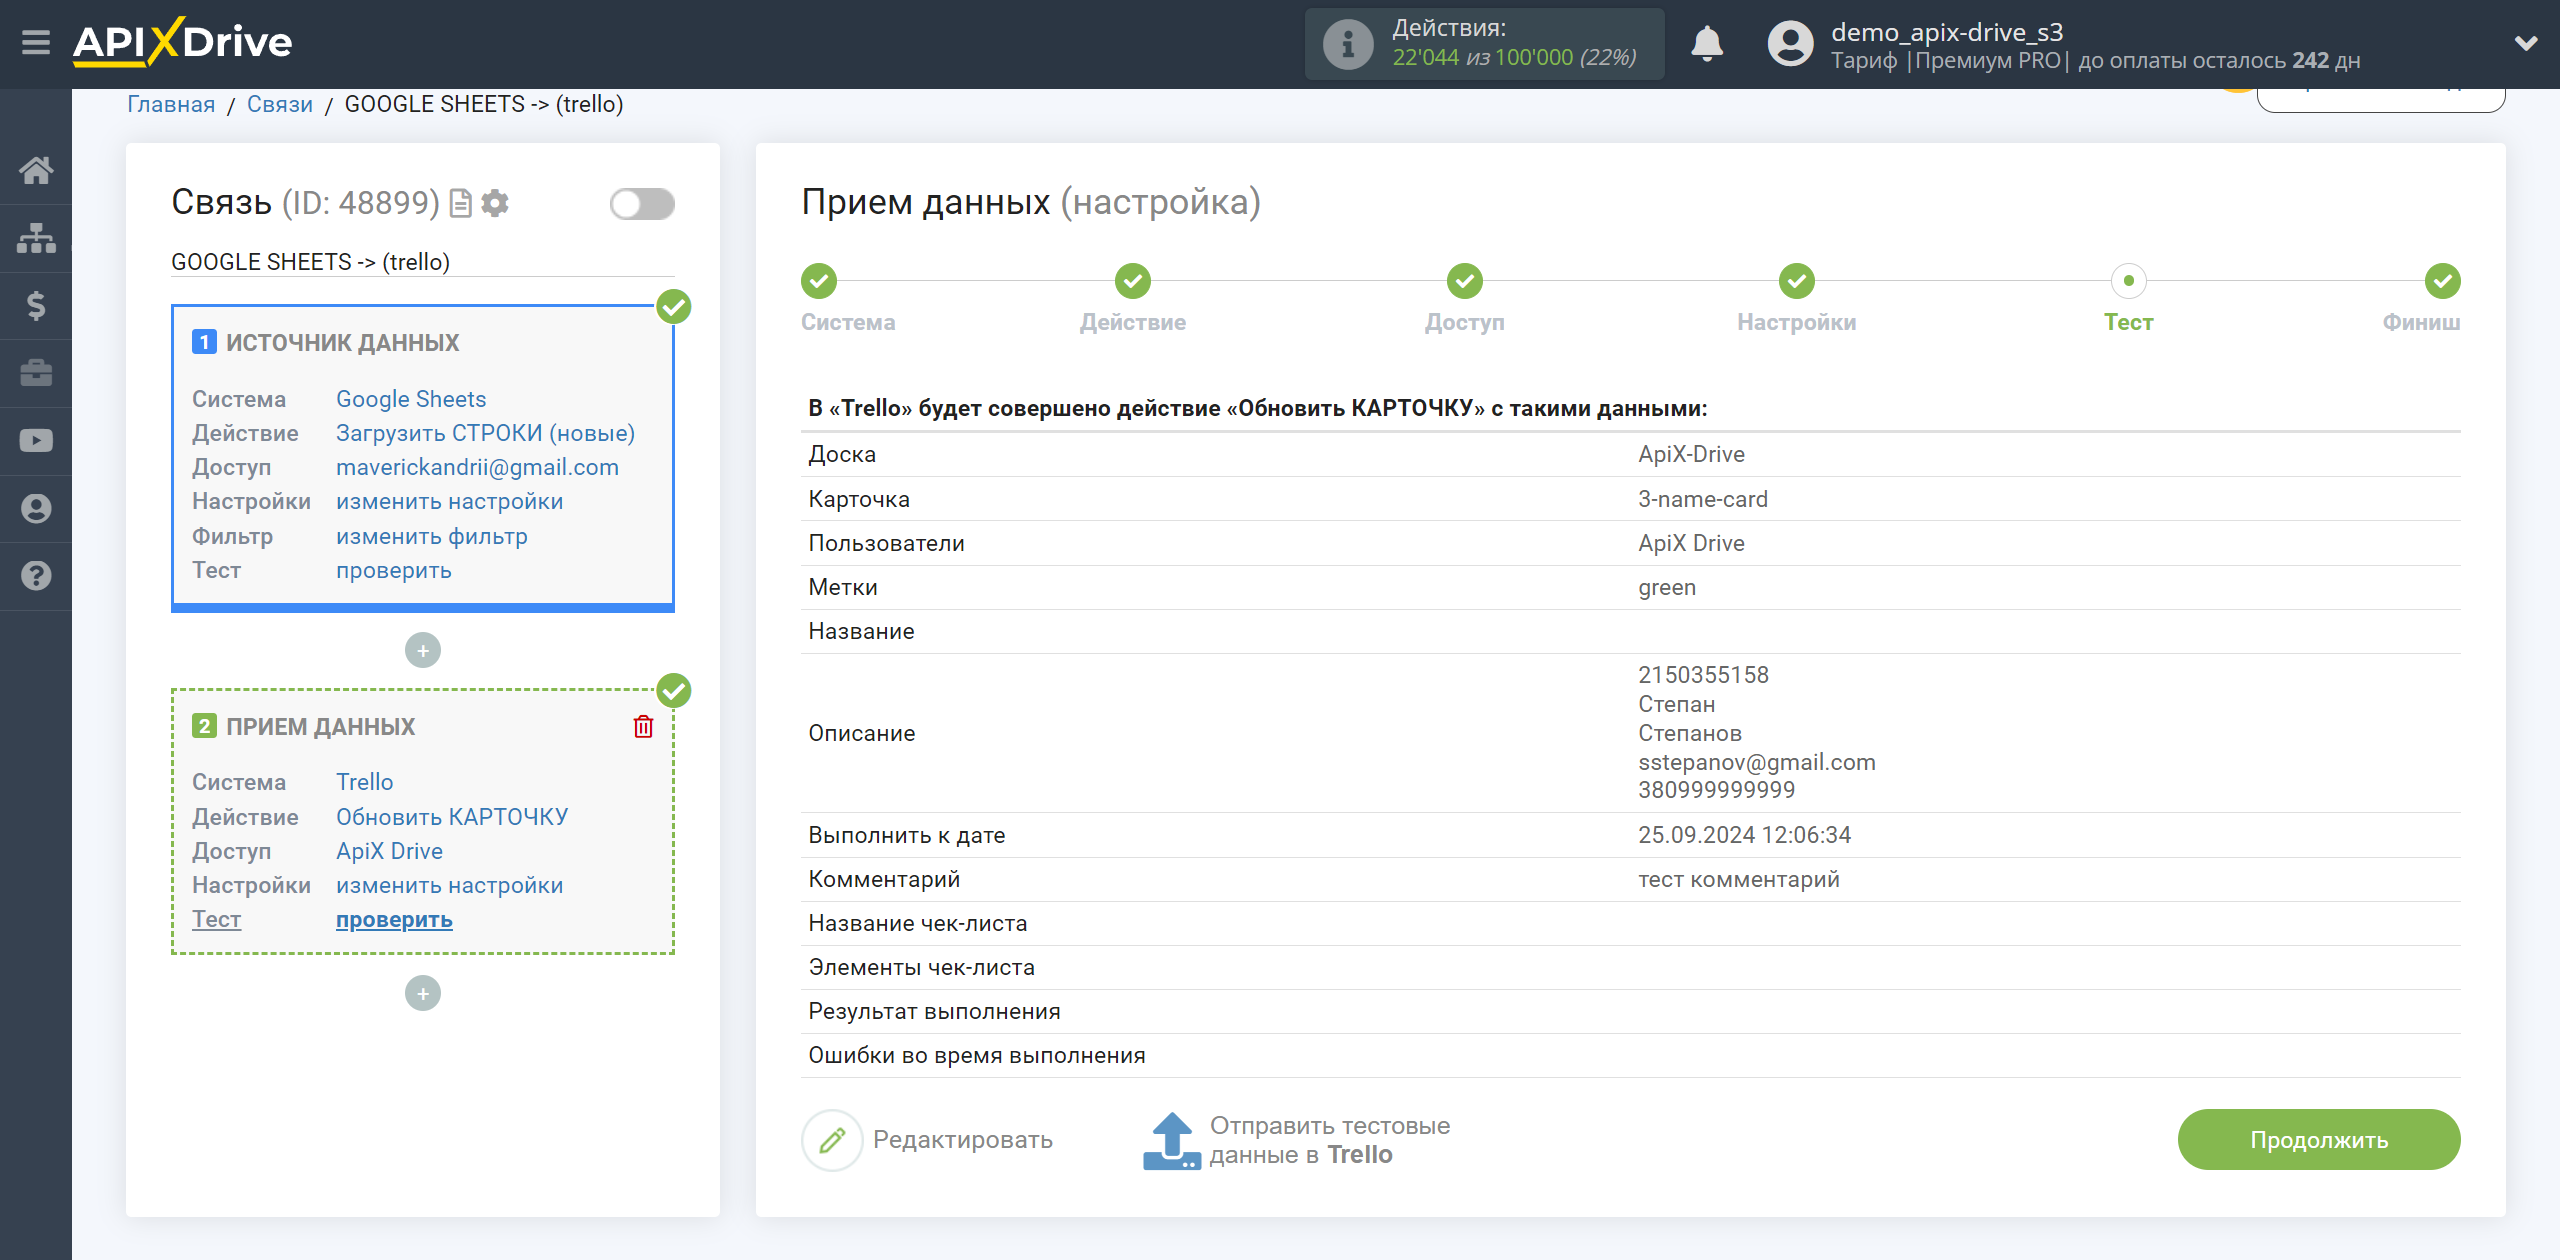The height and width of the screenshot is (1260, 2560).
Task: Copy connection via document icon
Action: coord(460,203)
